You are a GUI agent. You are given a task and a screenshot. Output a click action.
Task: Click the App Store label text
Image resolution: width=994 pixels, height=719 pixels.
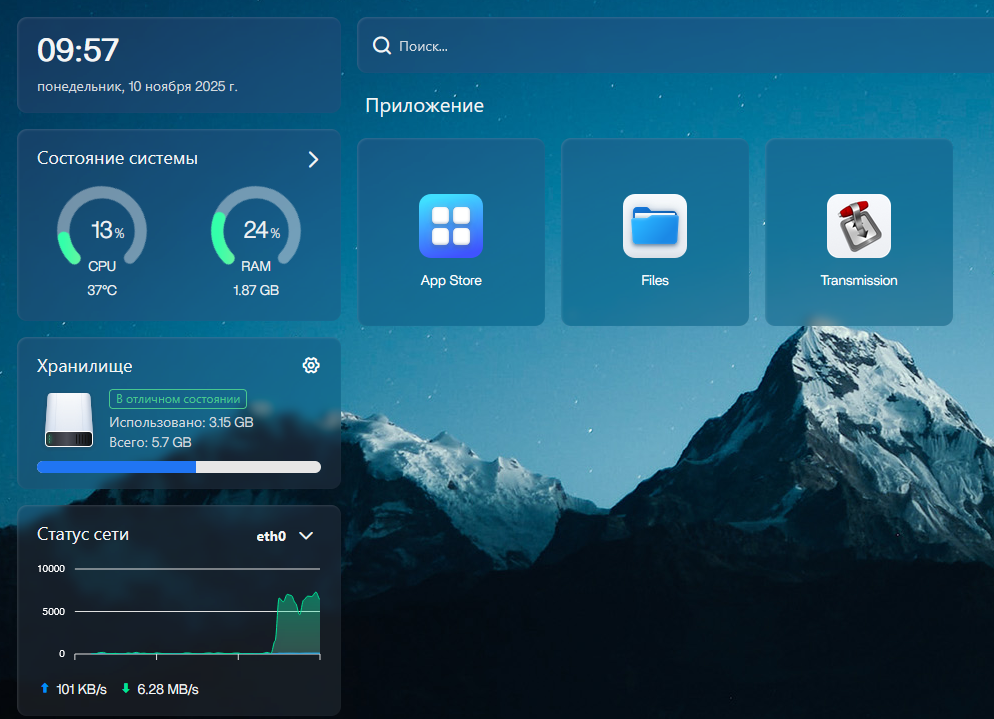click(451, 280)
